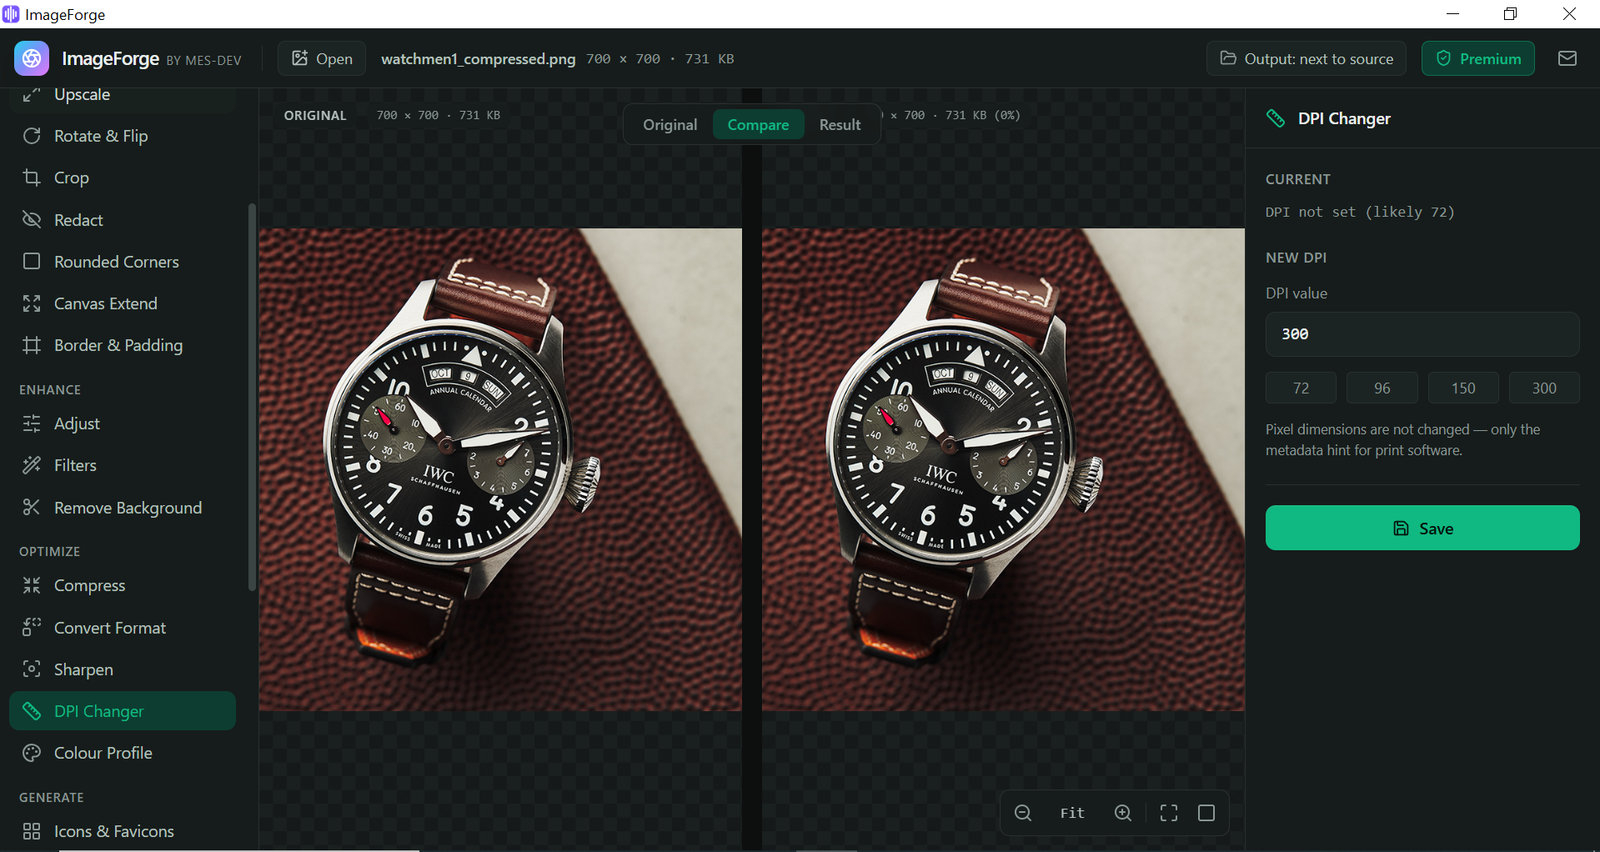This screenshot has width=1600, height=852.
Task: Click the DPI Changer ruler icon in sidebar
Action: pyautogui.click(x=32, y=711)
